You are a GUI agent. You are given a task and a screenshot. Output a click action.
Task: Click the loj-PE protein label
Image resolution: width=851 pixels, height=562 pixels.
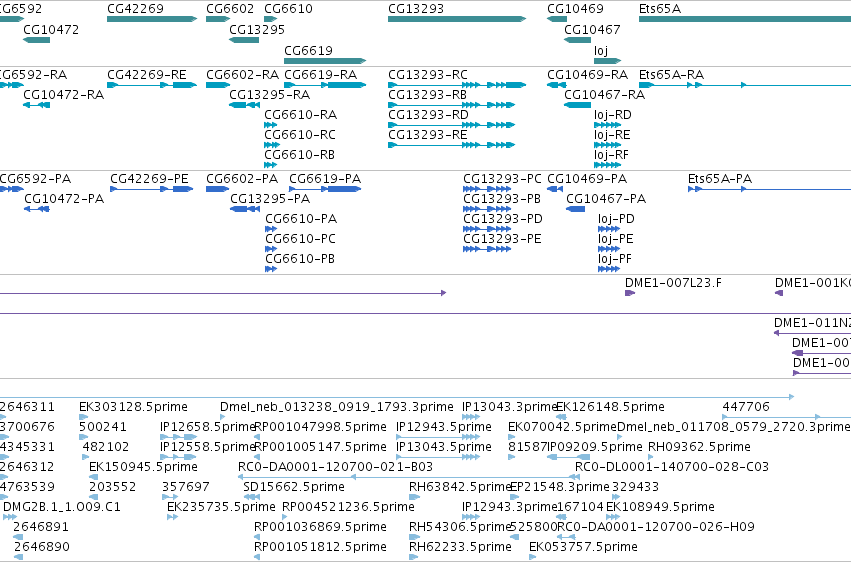615,239
